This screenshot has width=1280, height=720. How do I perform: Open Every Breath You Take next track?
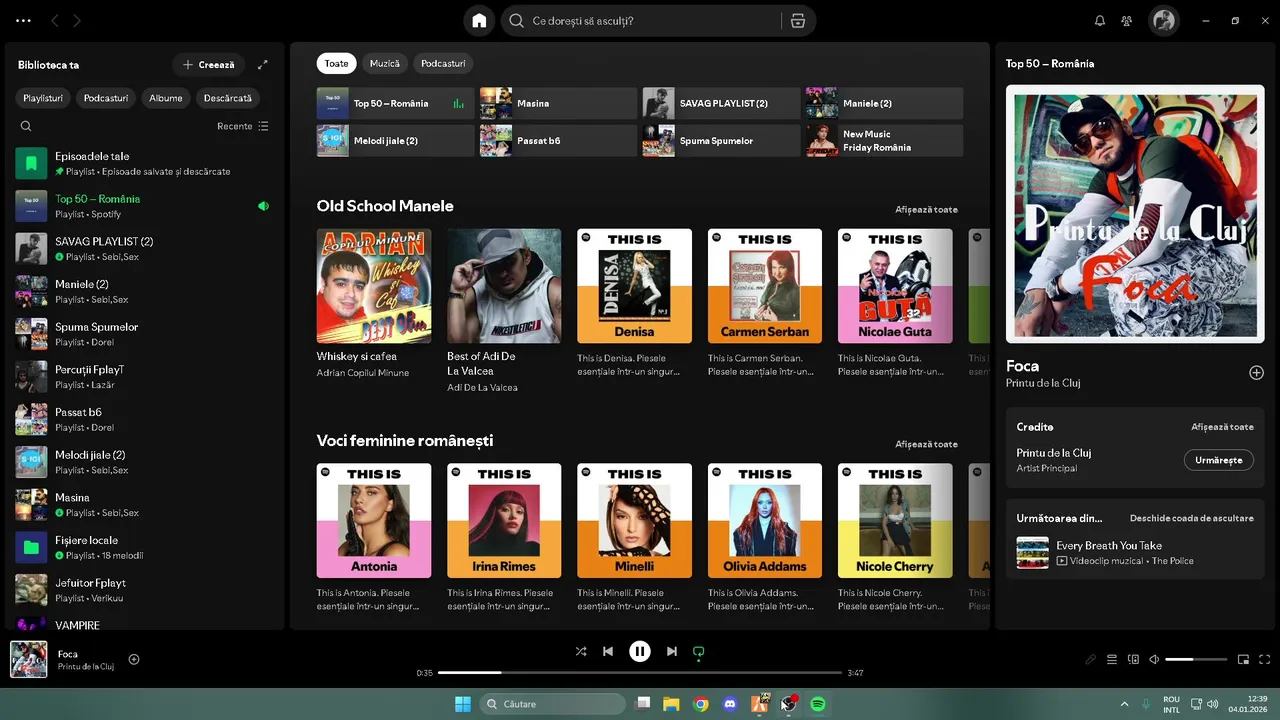[1135, 553]
